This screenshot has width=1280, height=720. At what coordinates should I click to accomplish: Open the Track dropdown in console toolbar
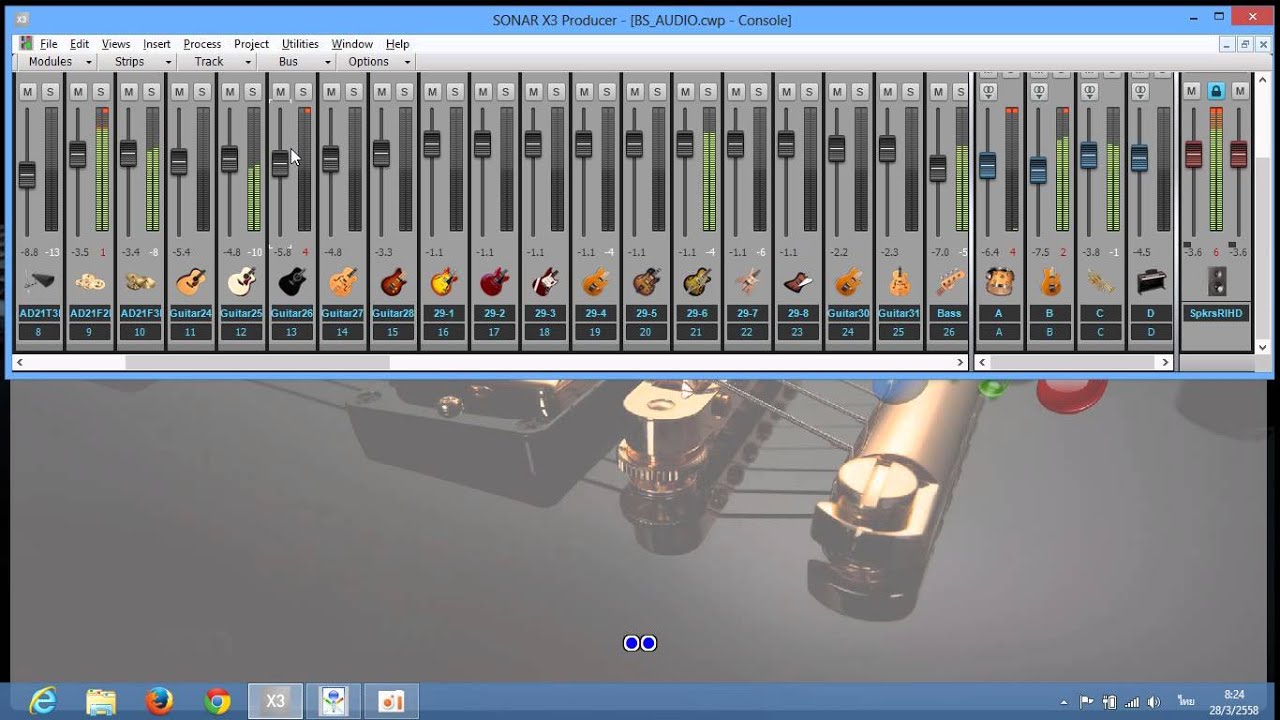(x=220, y=62)
